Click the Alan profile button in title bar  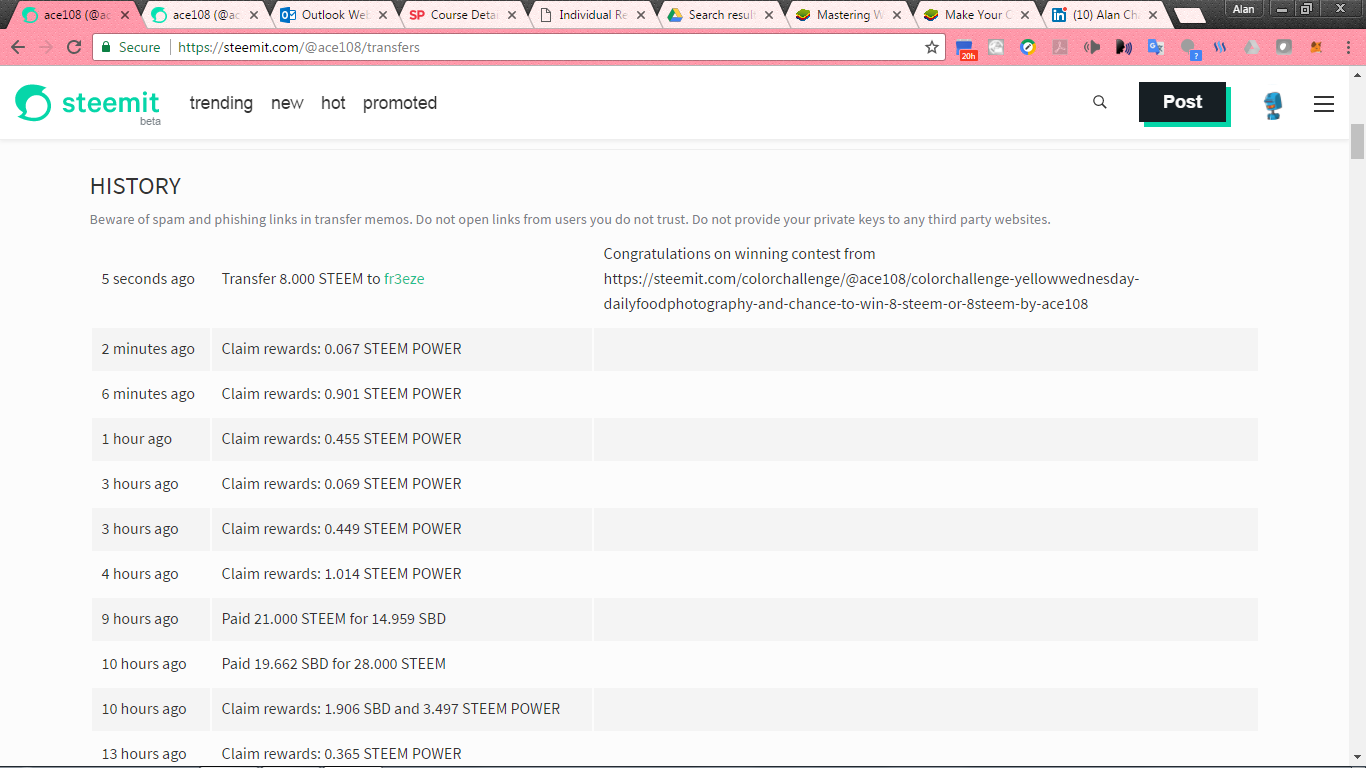(x=1244, y=9)
